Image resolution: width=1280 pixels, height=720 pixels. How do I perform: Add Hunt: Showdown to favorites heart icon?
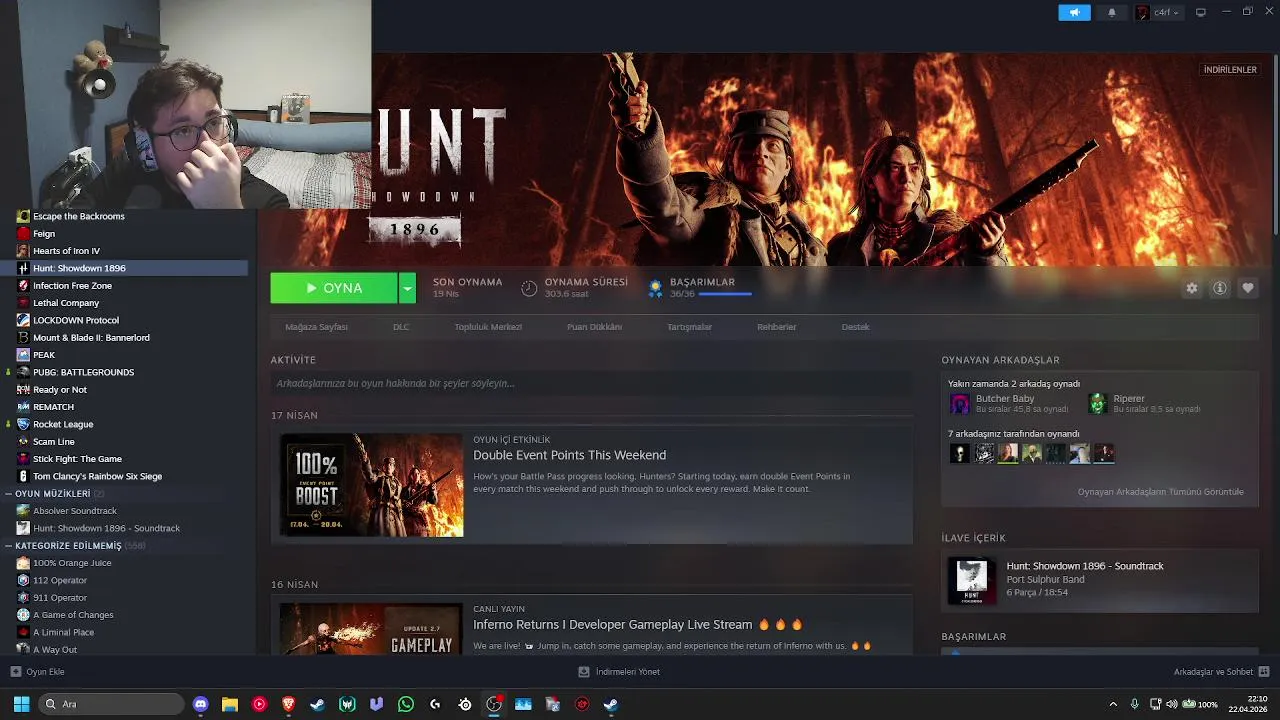tap(1248, 288)
